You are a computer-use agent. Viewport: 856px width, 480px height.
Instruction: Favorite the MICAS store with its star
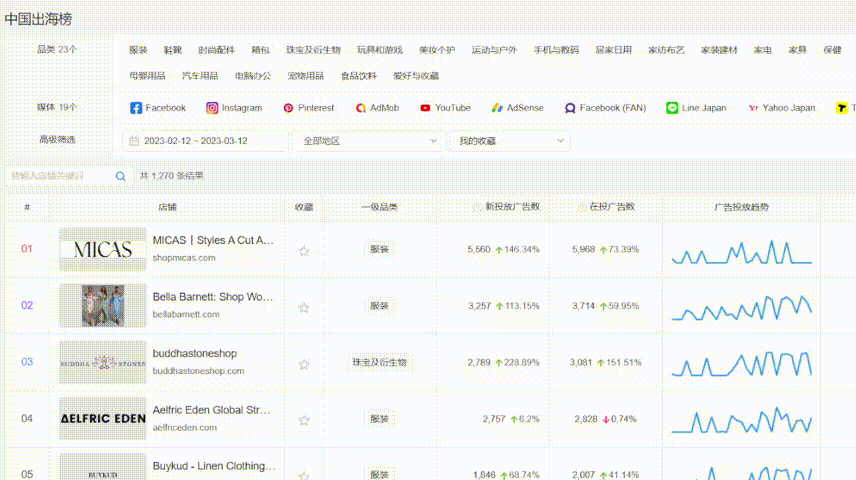(304, 251)
